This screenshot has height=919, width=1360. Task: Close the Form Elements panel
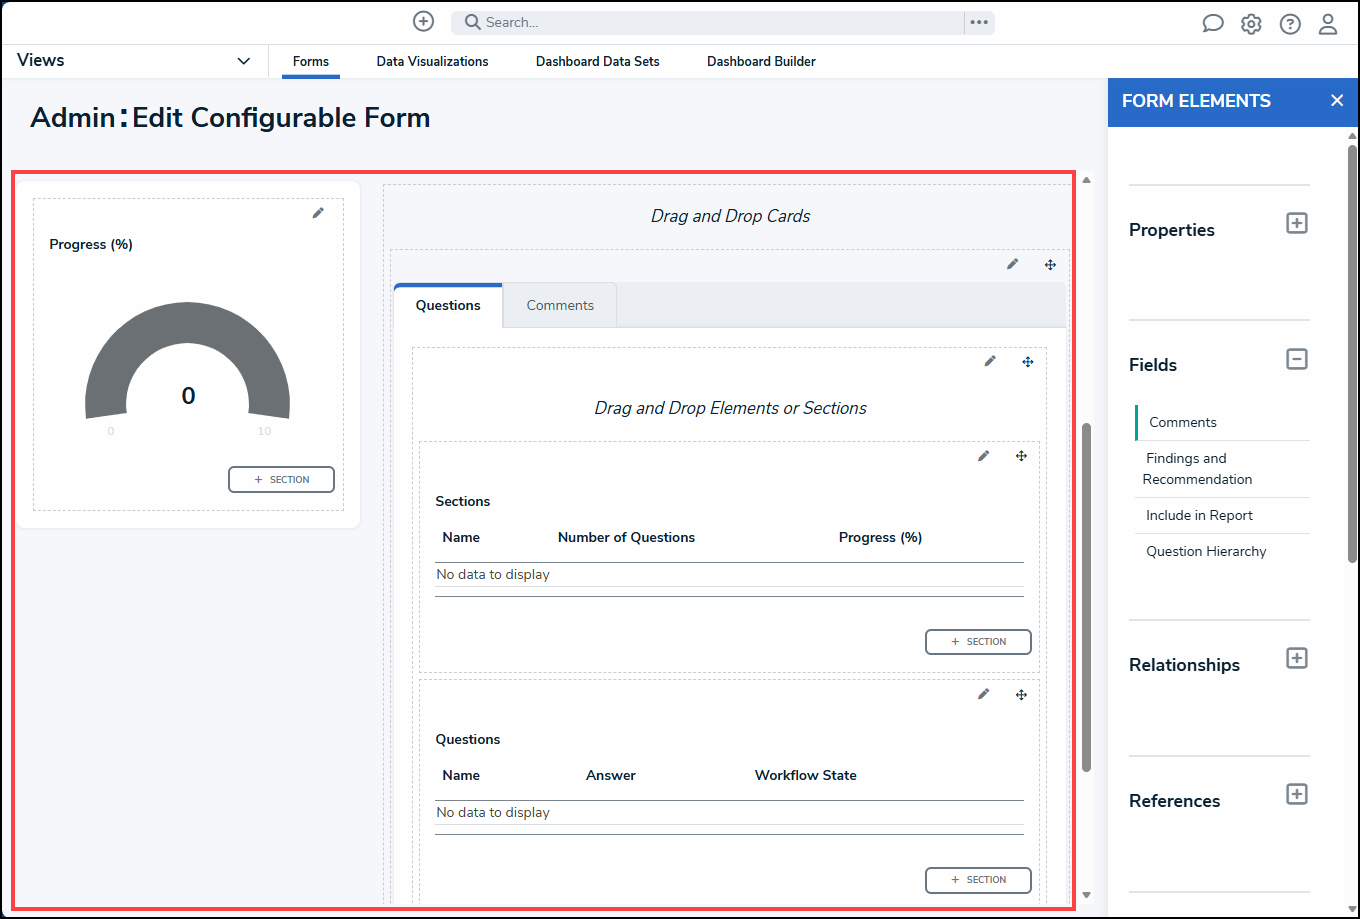[1337, 101]
